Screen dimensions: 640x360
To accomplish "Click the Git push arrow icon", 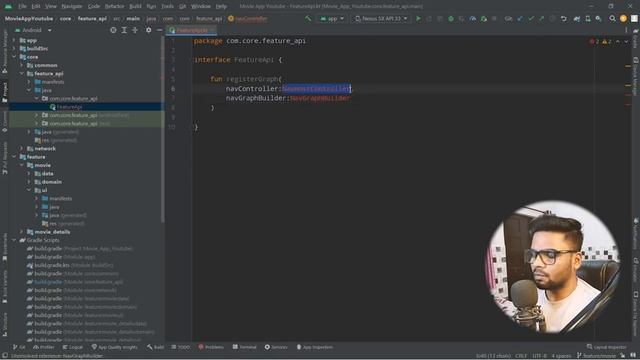I will click(x=541, y=18).
